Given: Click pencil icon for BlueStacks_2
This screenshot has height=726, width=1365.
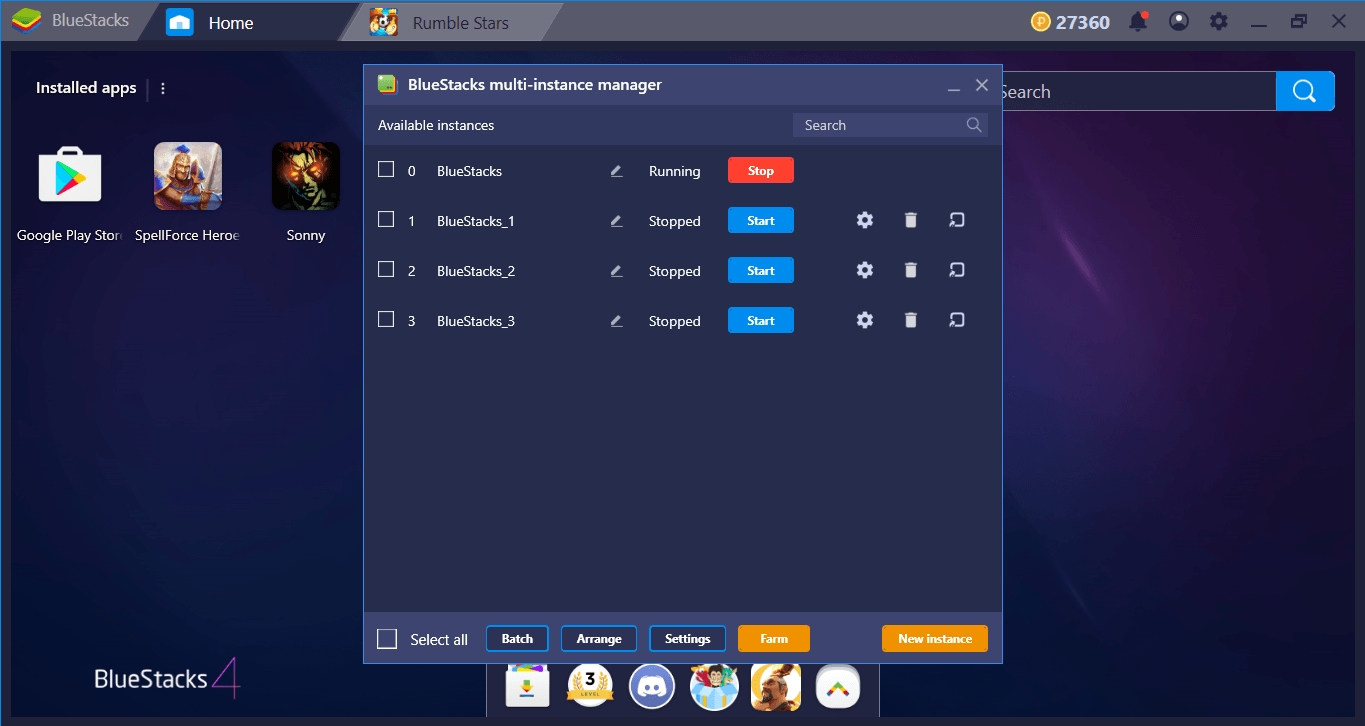Looking at the screenshot, I should click(616, 271).
